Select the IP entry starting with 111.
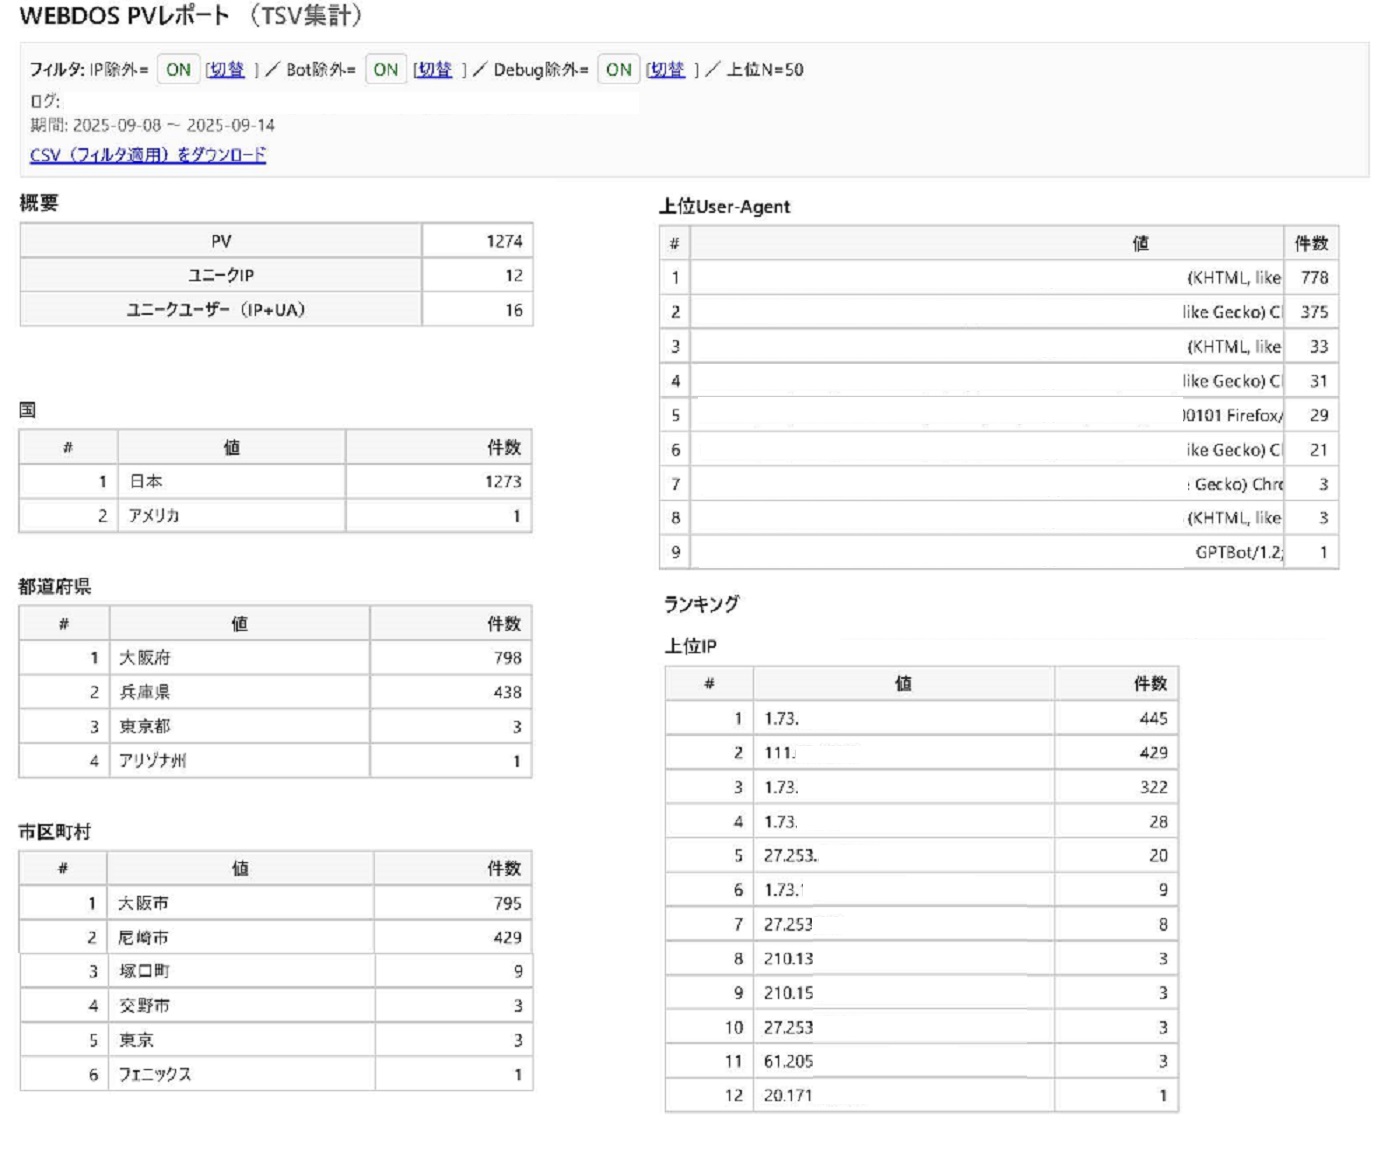Viewport: 1388px width, 1153px height. tap(780, 753)
